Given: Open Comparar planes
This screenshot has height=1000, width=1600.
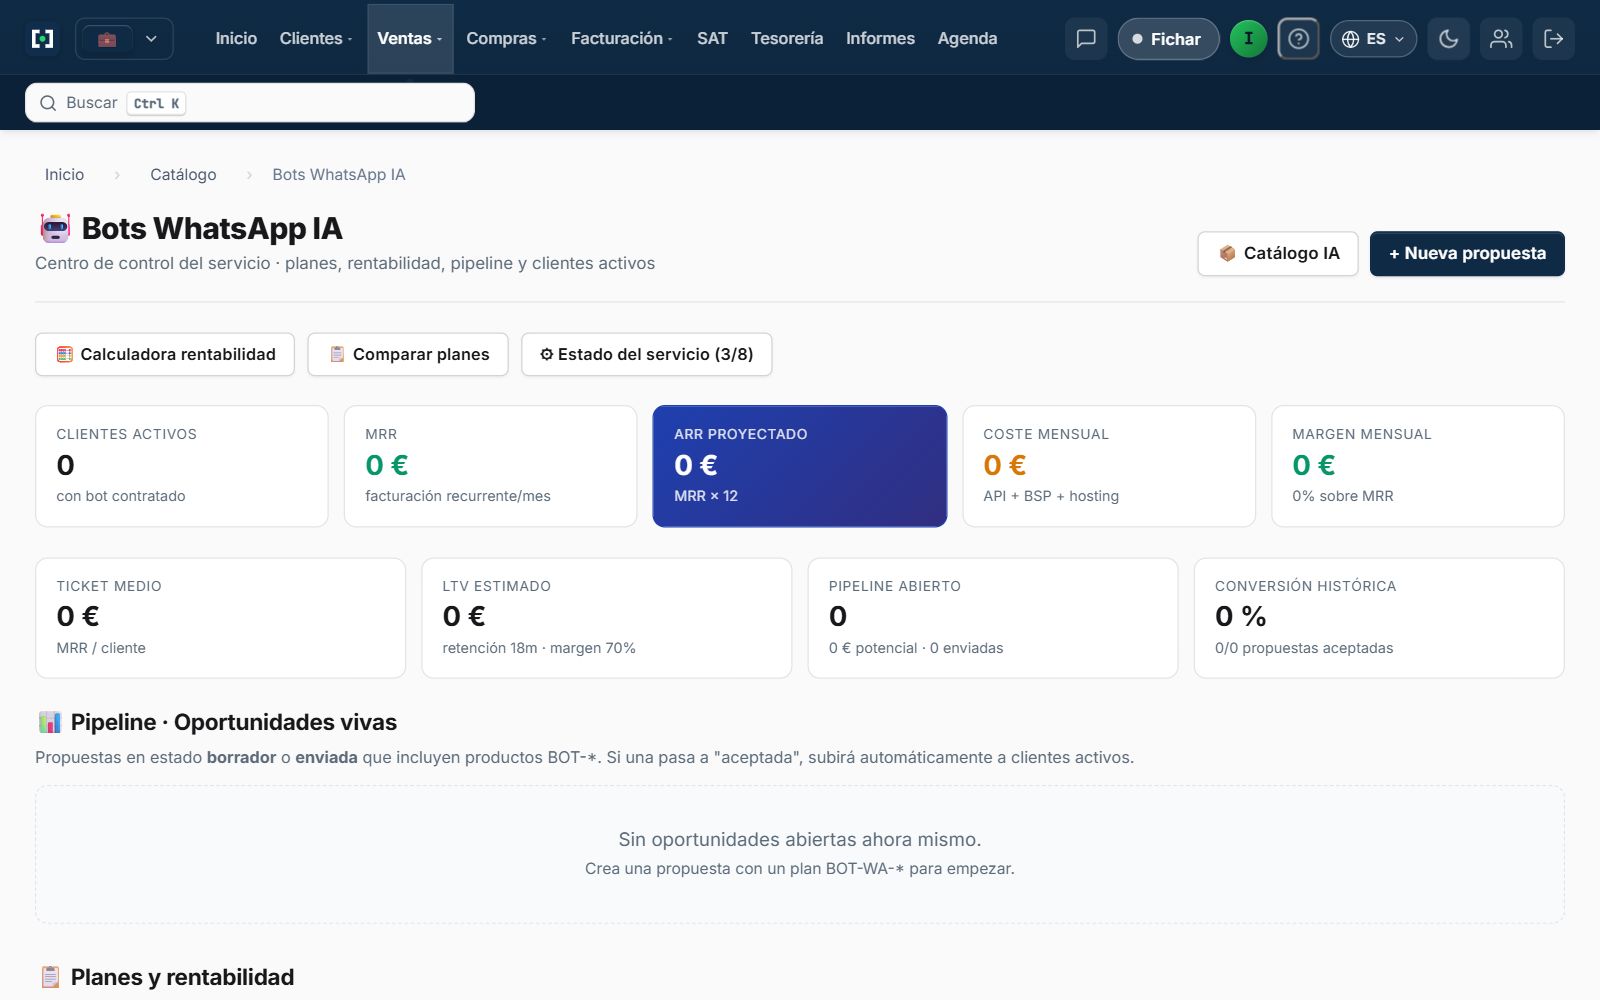Looking at the screenshot, I should pos(408,355).
